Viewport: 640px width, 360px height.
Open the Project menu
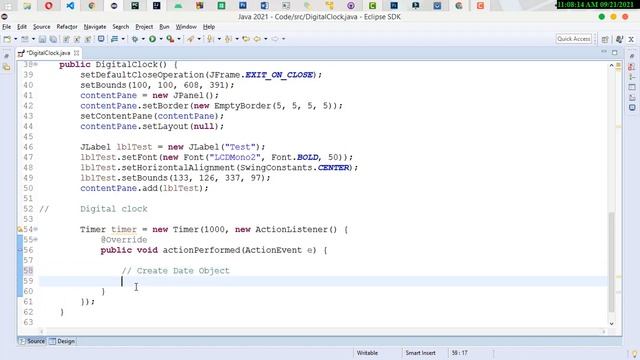(x=144, y=27)
